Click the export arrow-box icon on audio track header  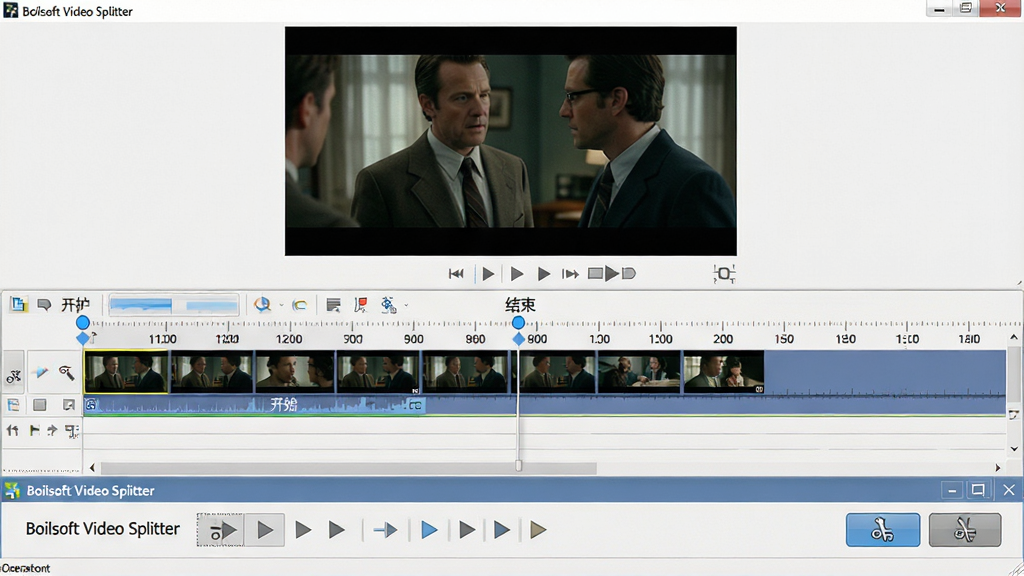coord(69,405)
